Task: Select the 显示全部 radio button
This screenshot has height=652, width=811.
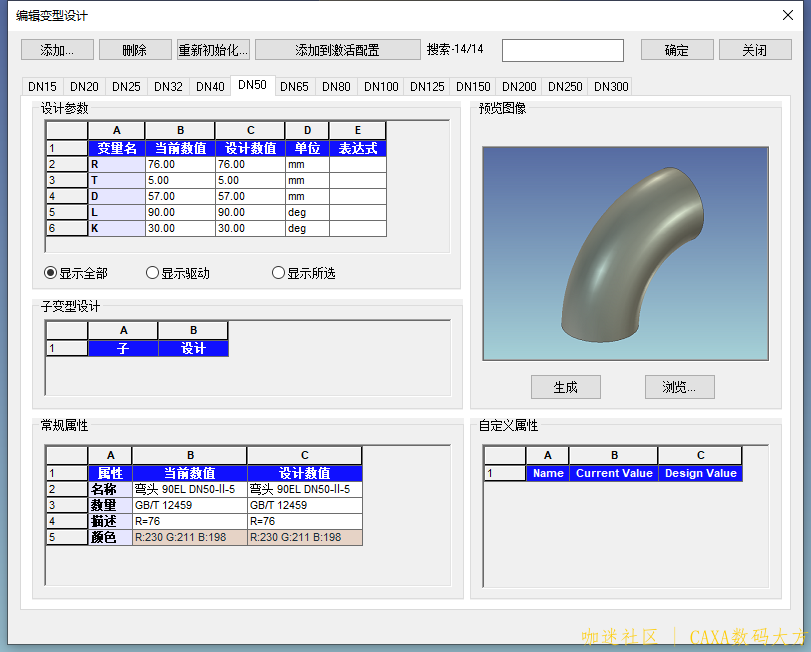Action: 76,273
